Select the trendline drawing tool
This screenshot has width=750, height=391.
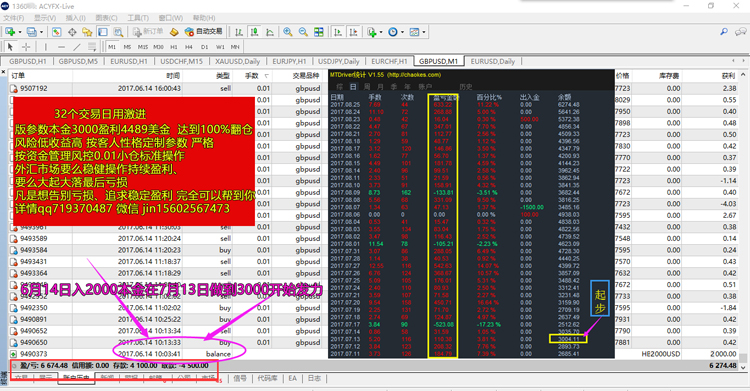pyautogui.click(x=77, y=47)
